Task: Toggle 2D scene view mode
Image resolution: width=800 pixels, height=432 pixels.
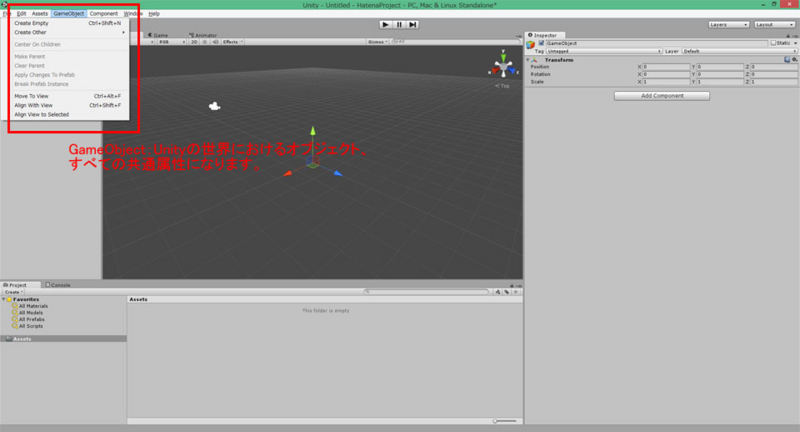Action: (x=194, y=42)
